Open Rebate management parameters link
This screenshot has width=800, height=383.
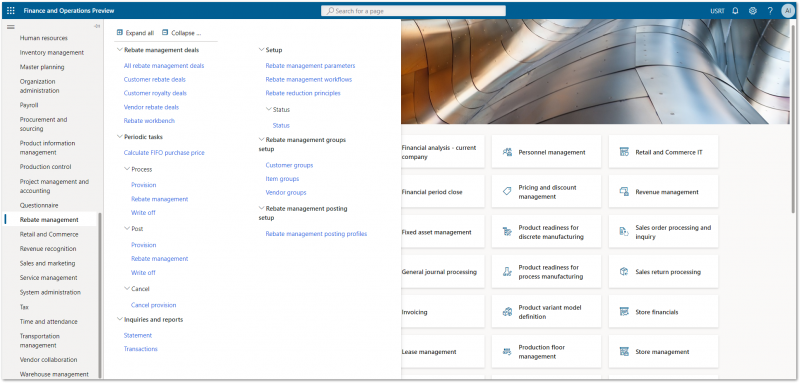310,66
